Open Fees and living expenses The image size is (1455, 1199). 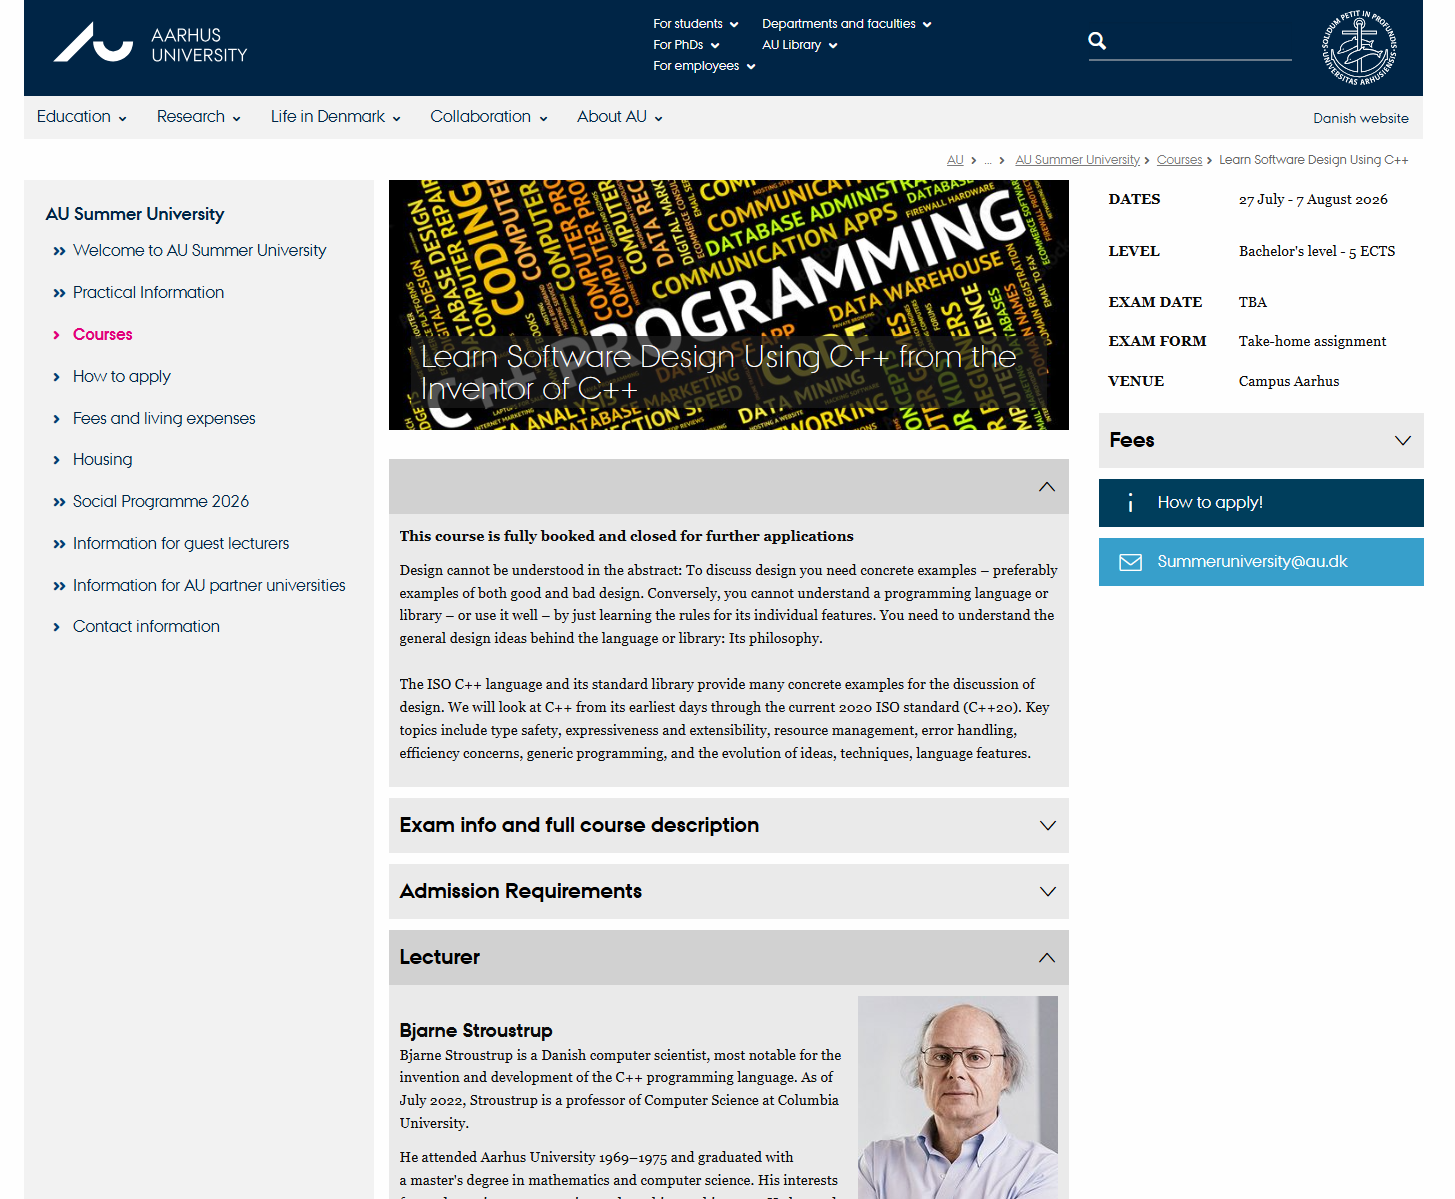(164, 419)
